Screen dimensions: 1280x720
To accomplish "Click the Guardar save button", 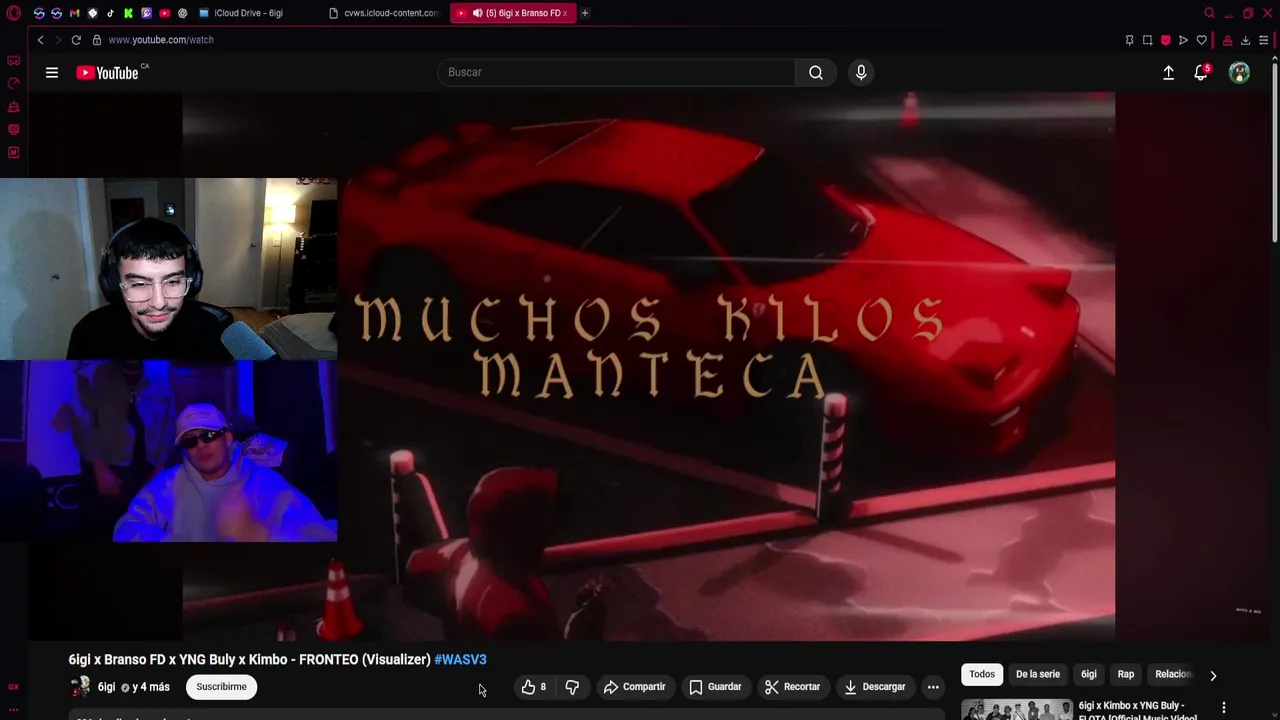I will point(715,687).
